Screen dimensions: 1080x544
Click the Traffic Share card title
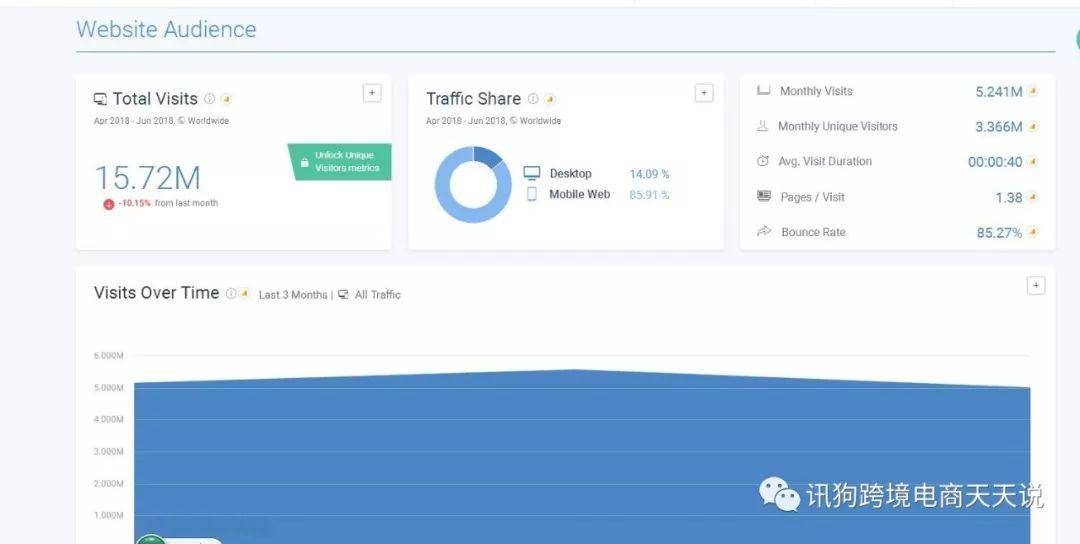(x=473, y=98)
